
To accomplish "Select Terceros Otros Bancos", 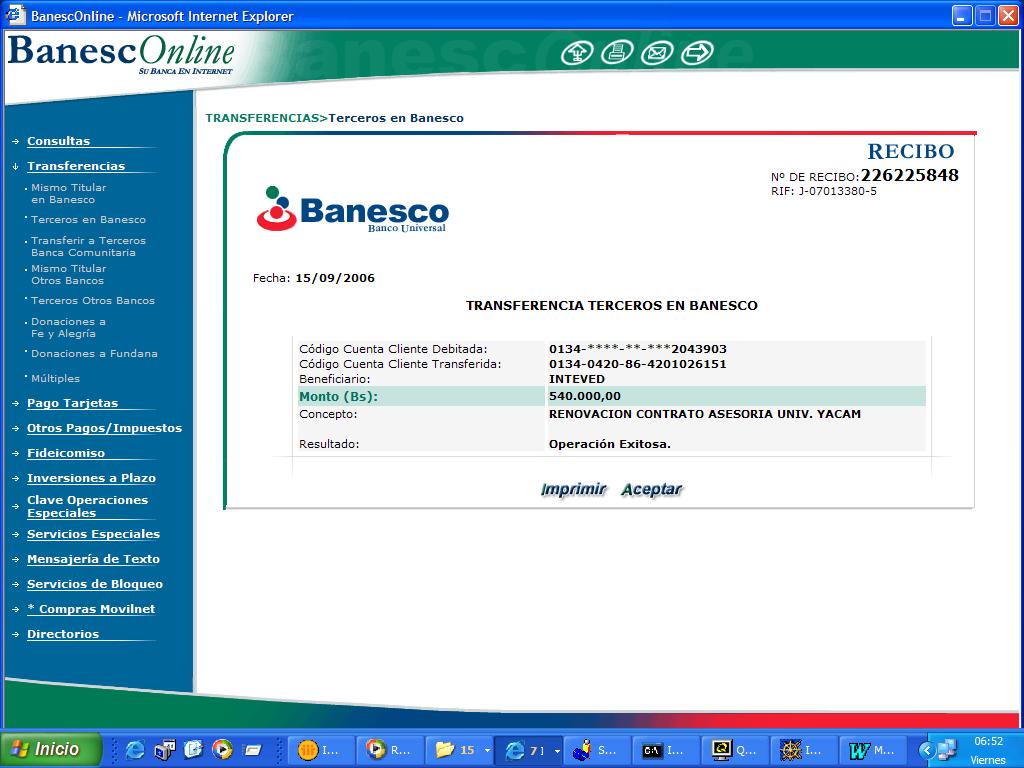I will tap(93, 300).
